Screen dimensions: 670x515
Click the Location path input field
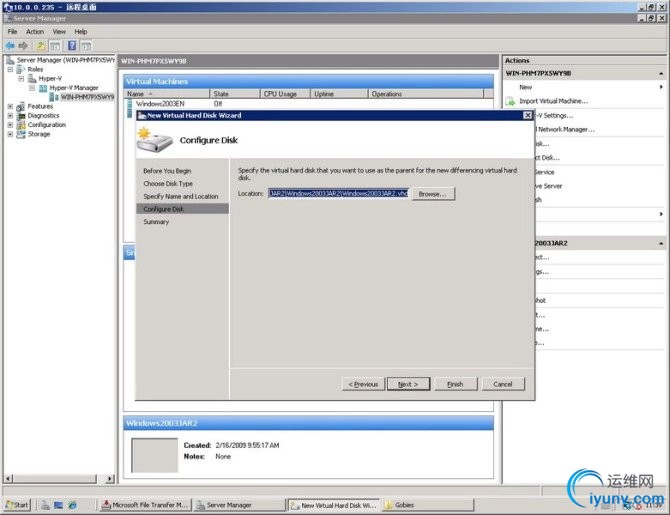tap(338, 194)
